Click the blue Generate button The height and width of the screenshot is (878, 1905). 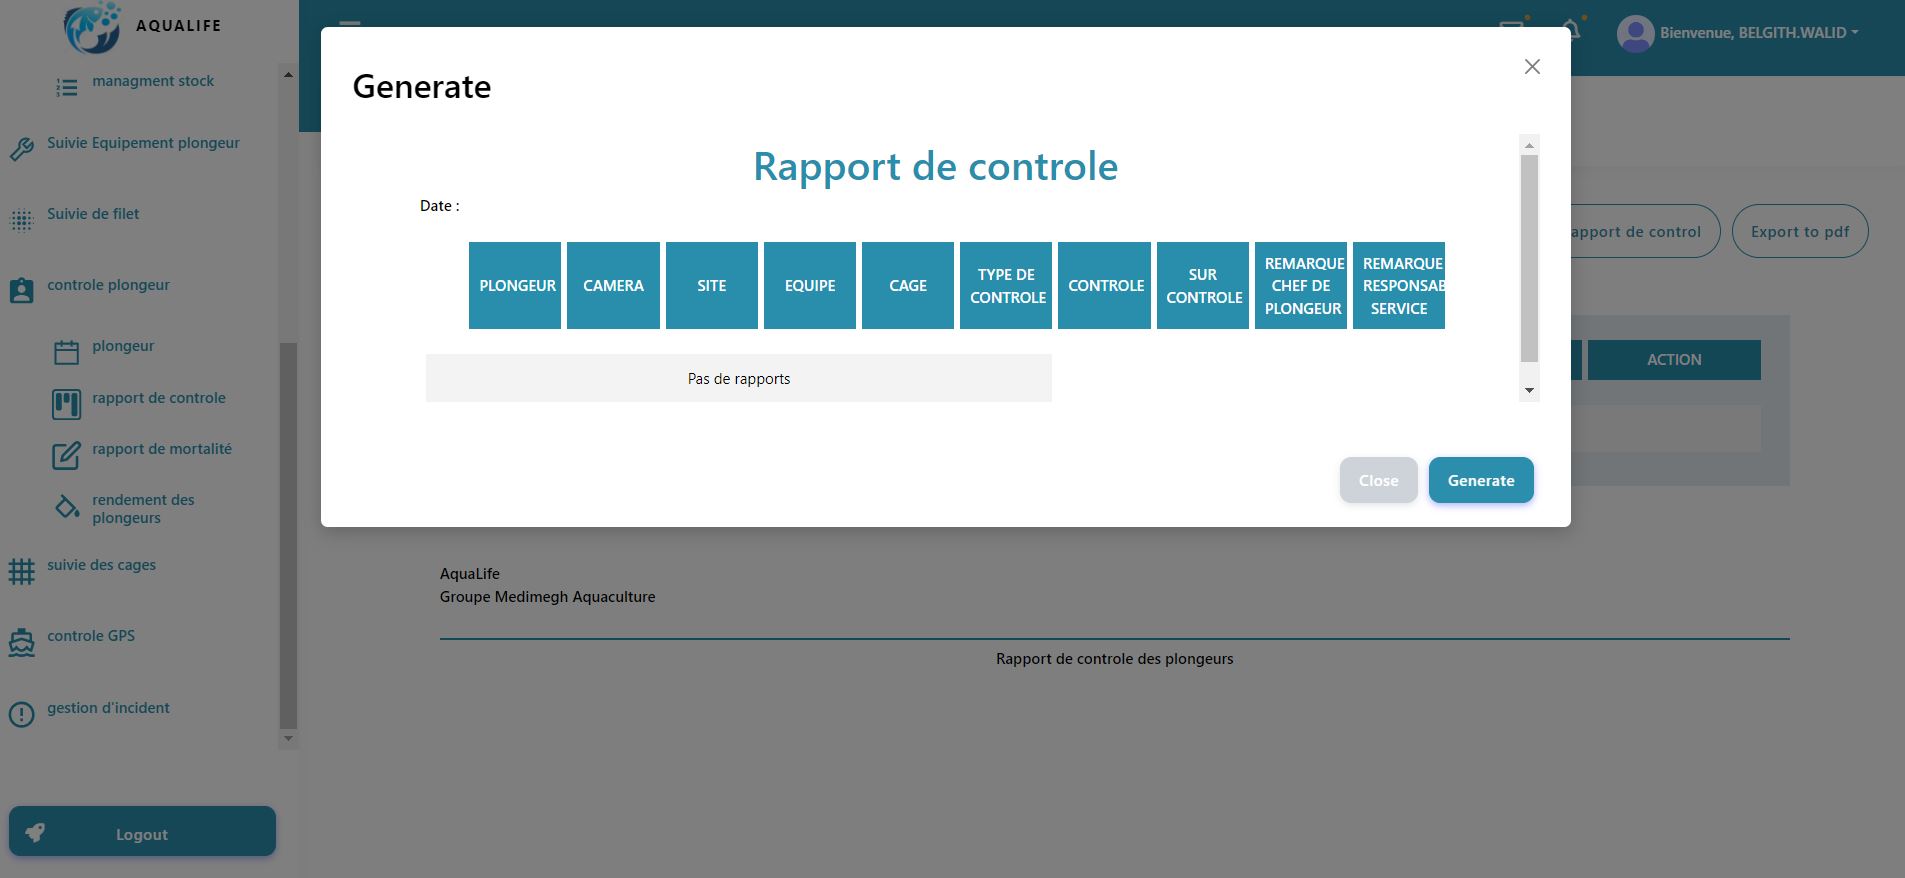point(1481,480)
